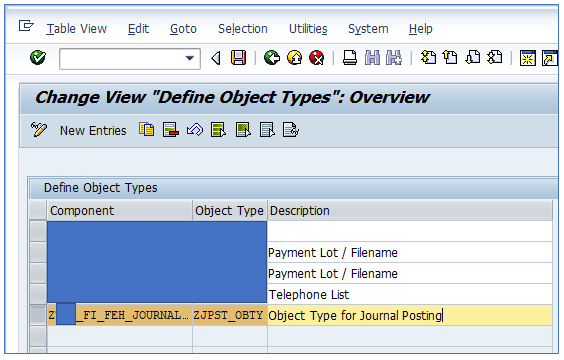Select the row marker for ZJPST_OBTY row
564x360 pixels.
click(38, 315)
